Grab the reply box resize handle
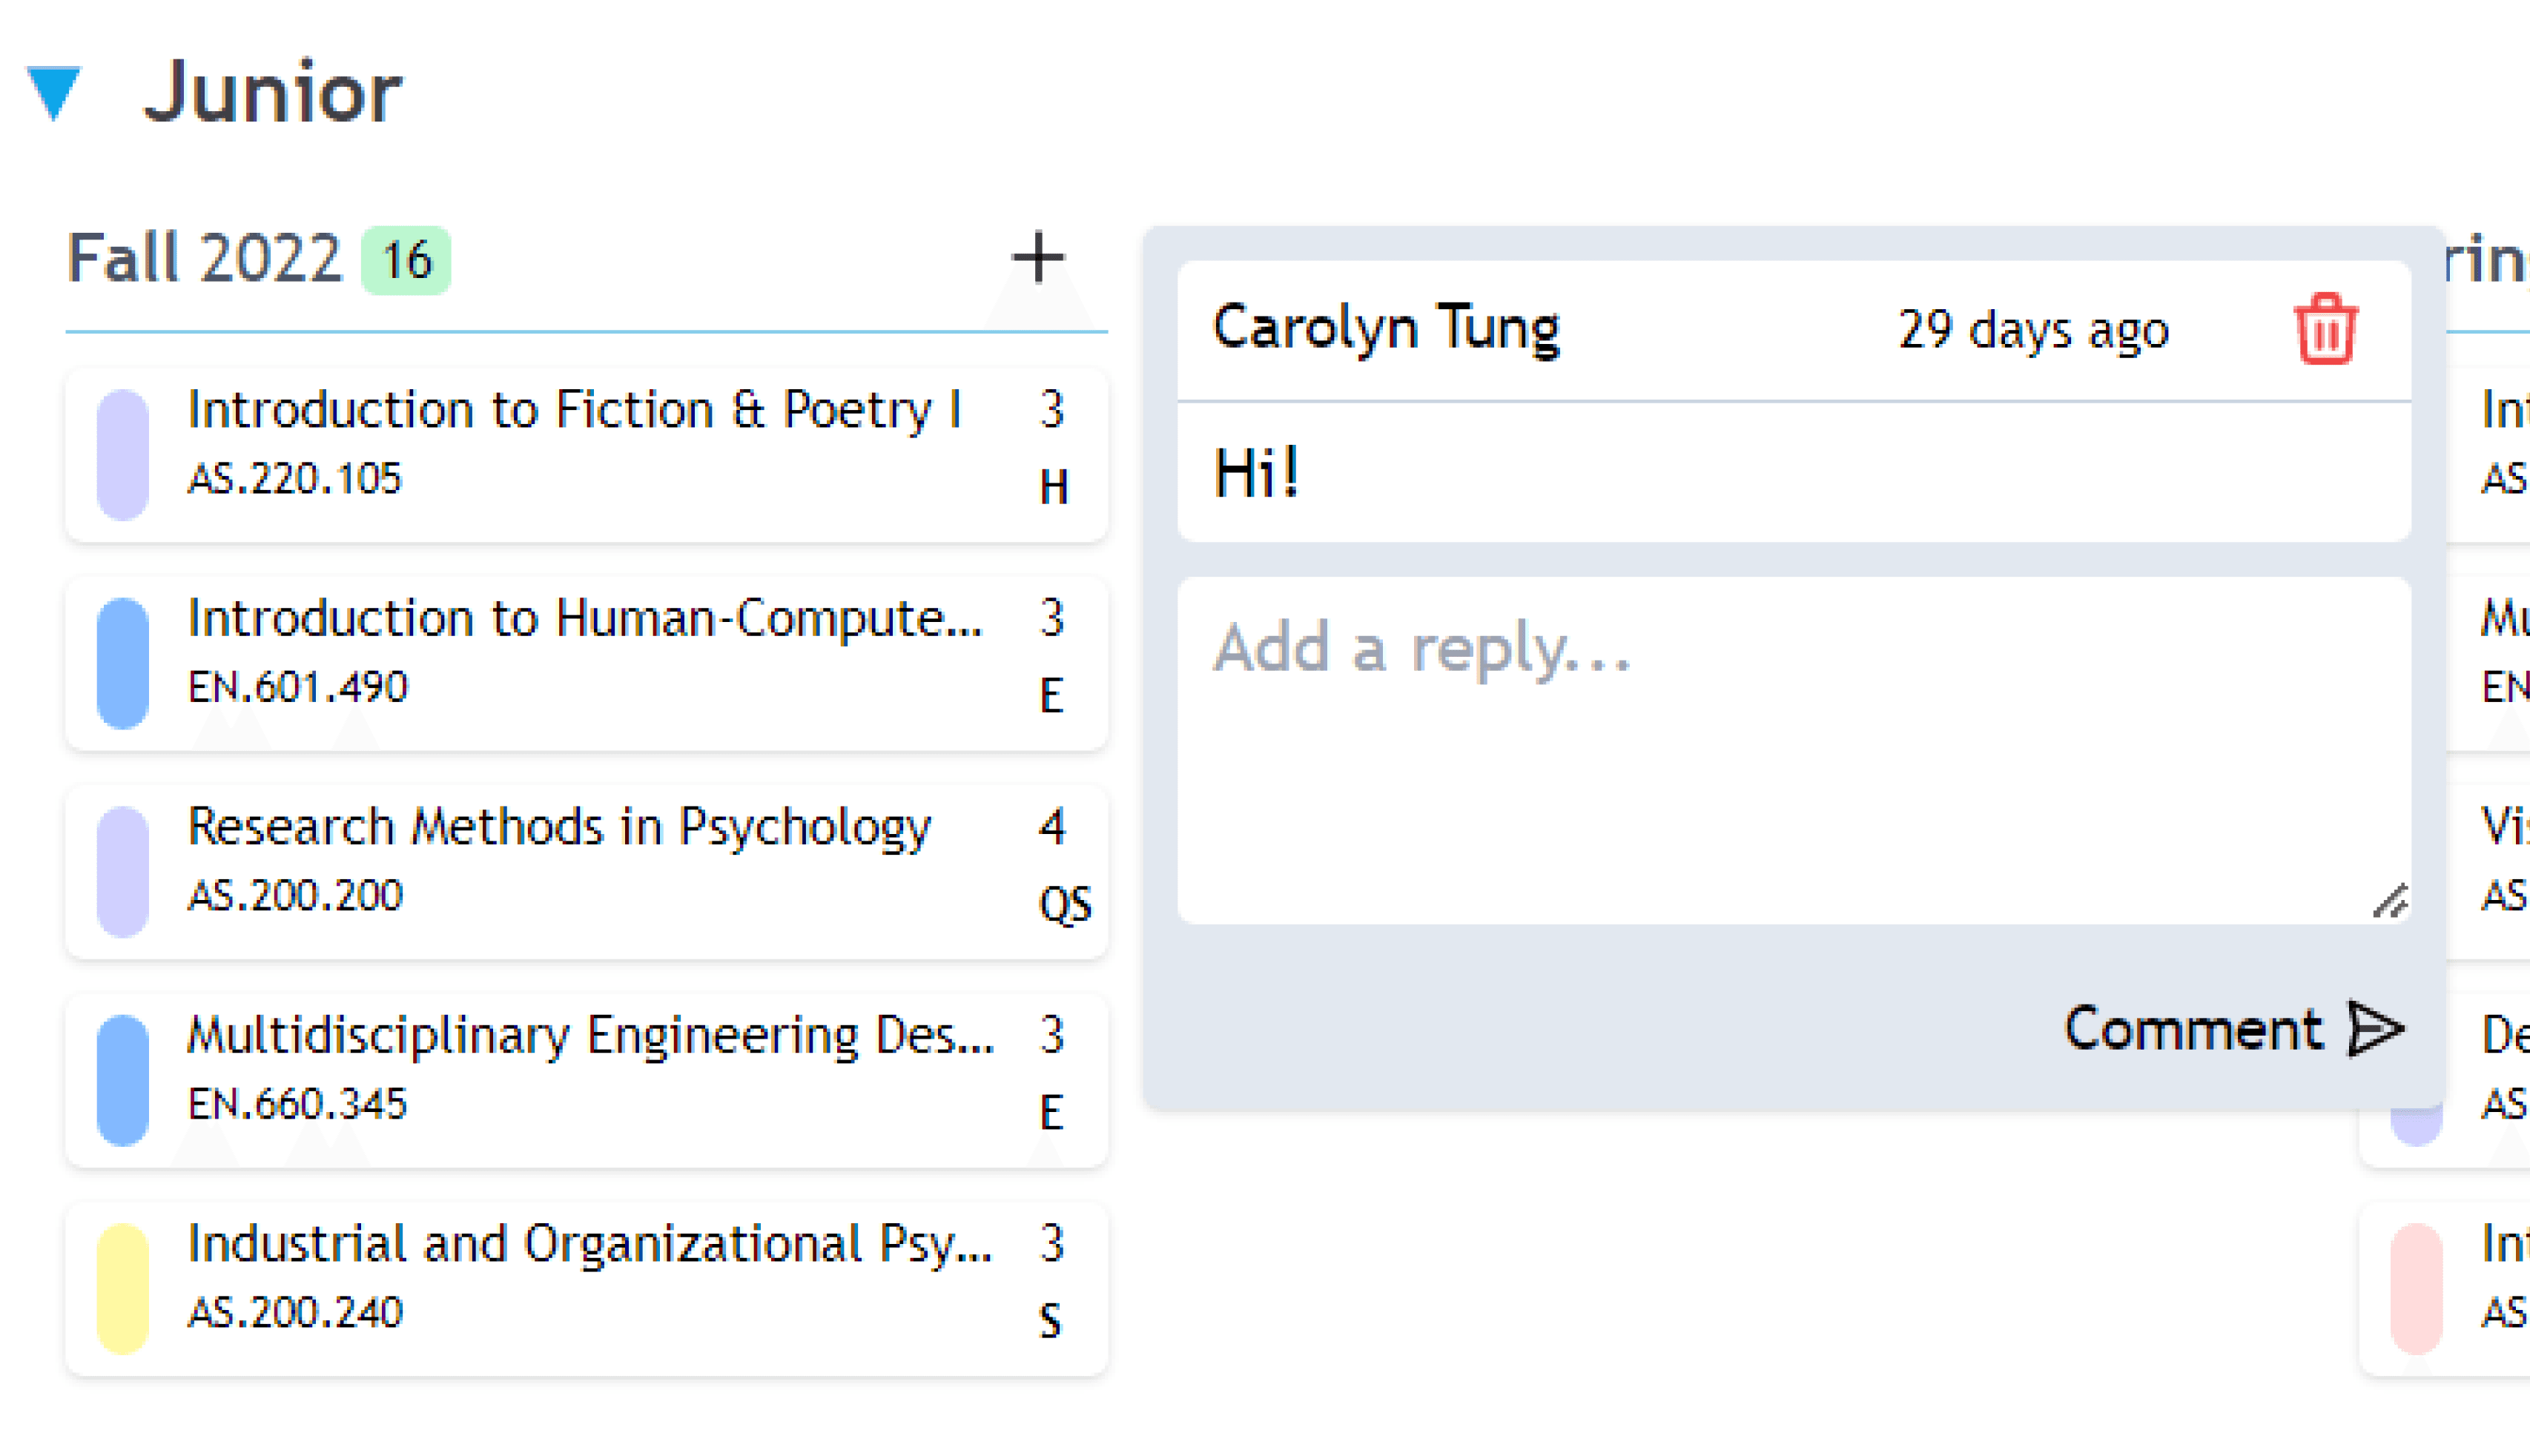 pos(2391,901)
